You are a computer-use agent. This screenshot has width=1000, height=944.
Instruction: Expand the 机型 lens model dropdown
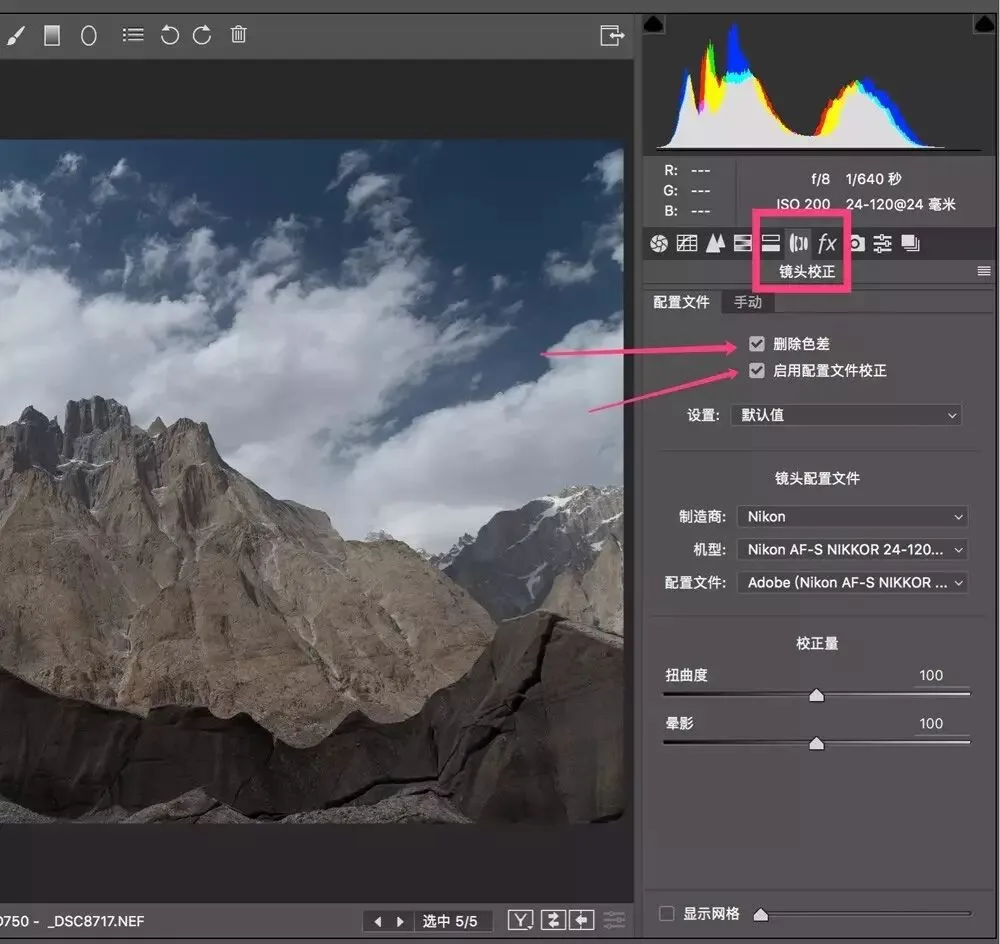[x=852, y=549]
